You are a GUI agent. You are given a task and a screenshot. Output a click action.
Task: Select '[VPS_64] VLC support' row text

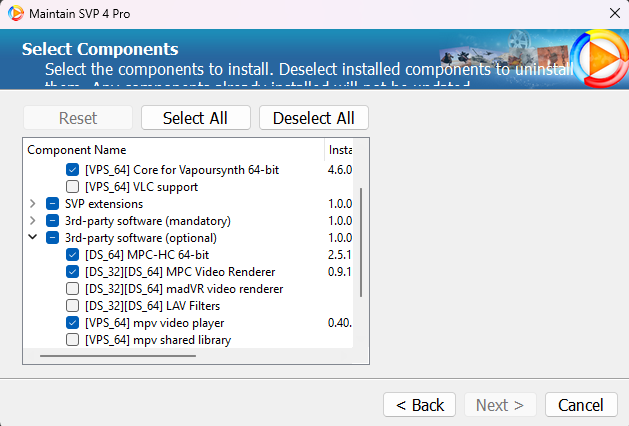(x=141, y=187)
